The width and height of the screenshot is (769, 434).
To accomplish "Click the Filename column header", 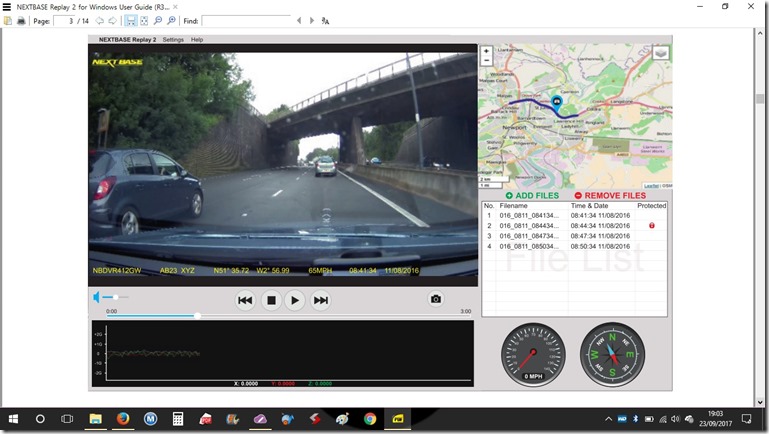I will [513, 206].
